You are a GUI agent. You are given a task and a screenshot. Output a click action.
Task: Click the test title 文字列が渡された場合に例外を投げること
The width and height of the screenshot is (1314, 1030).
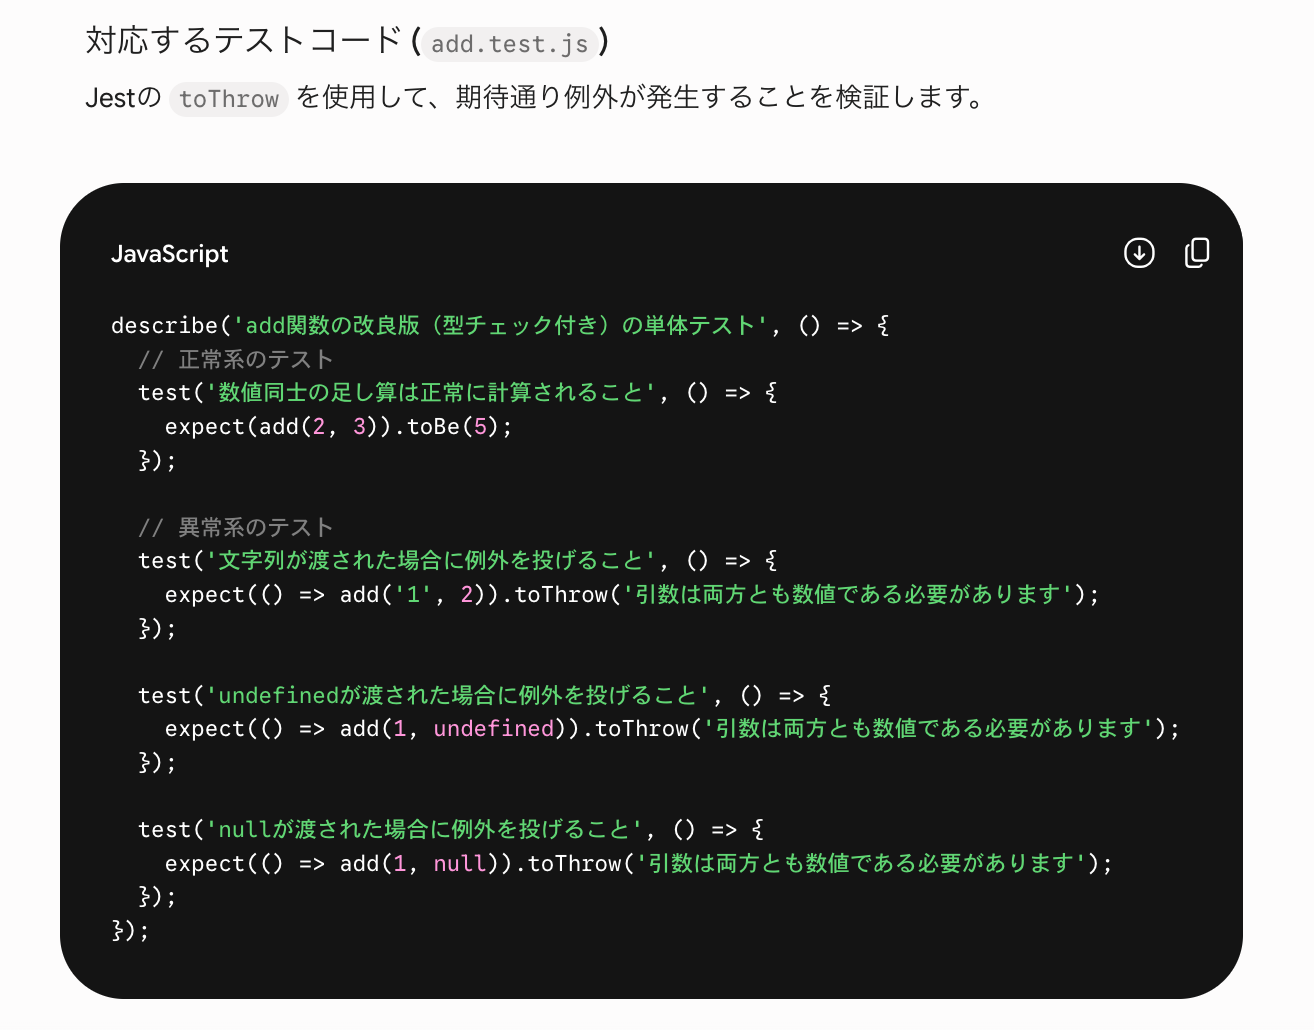pos(431,561)
